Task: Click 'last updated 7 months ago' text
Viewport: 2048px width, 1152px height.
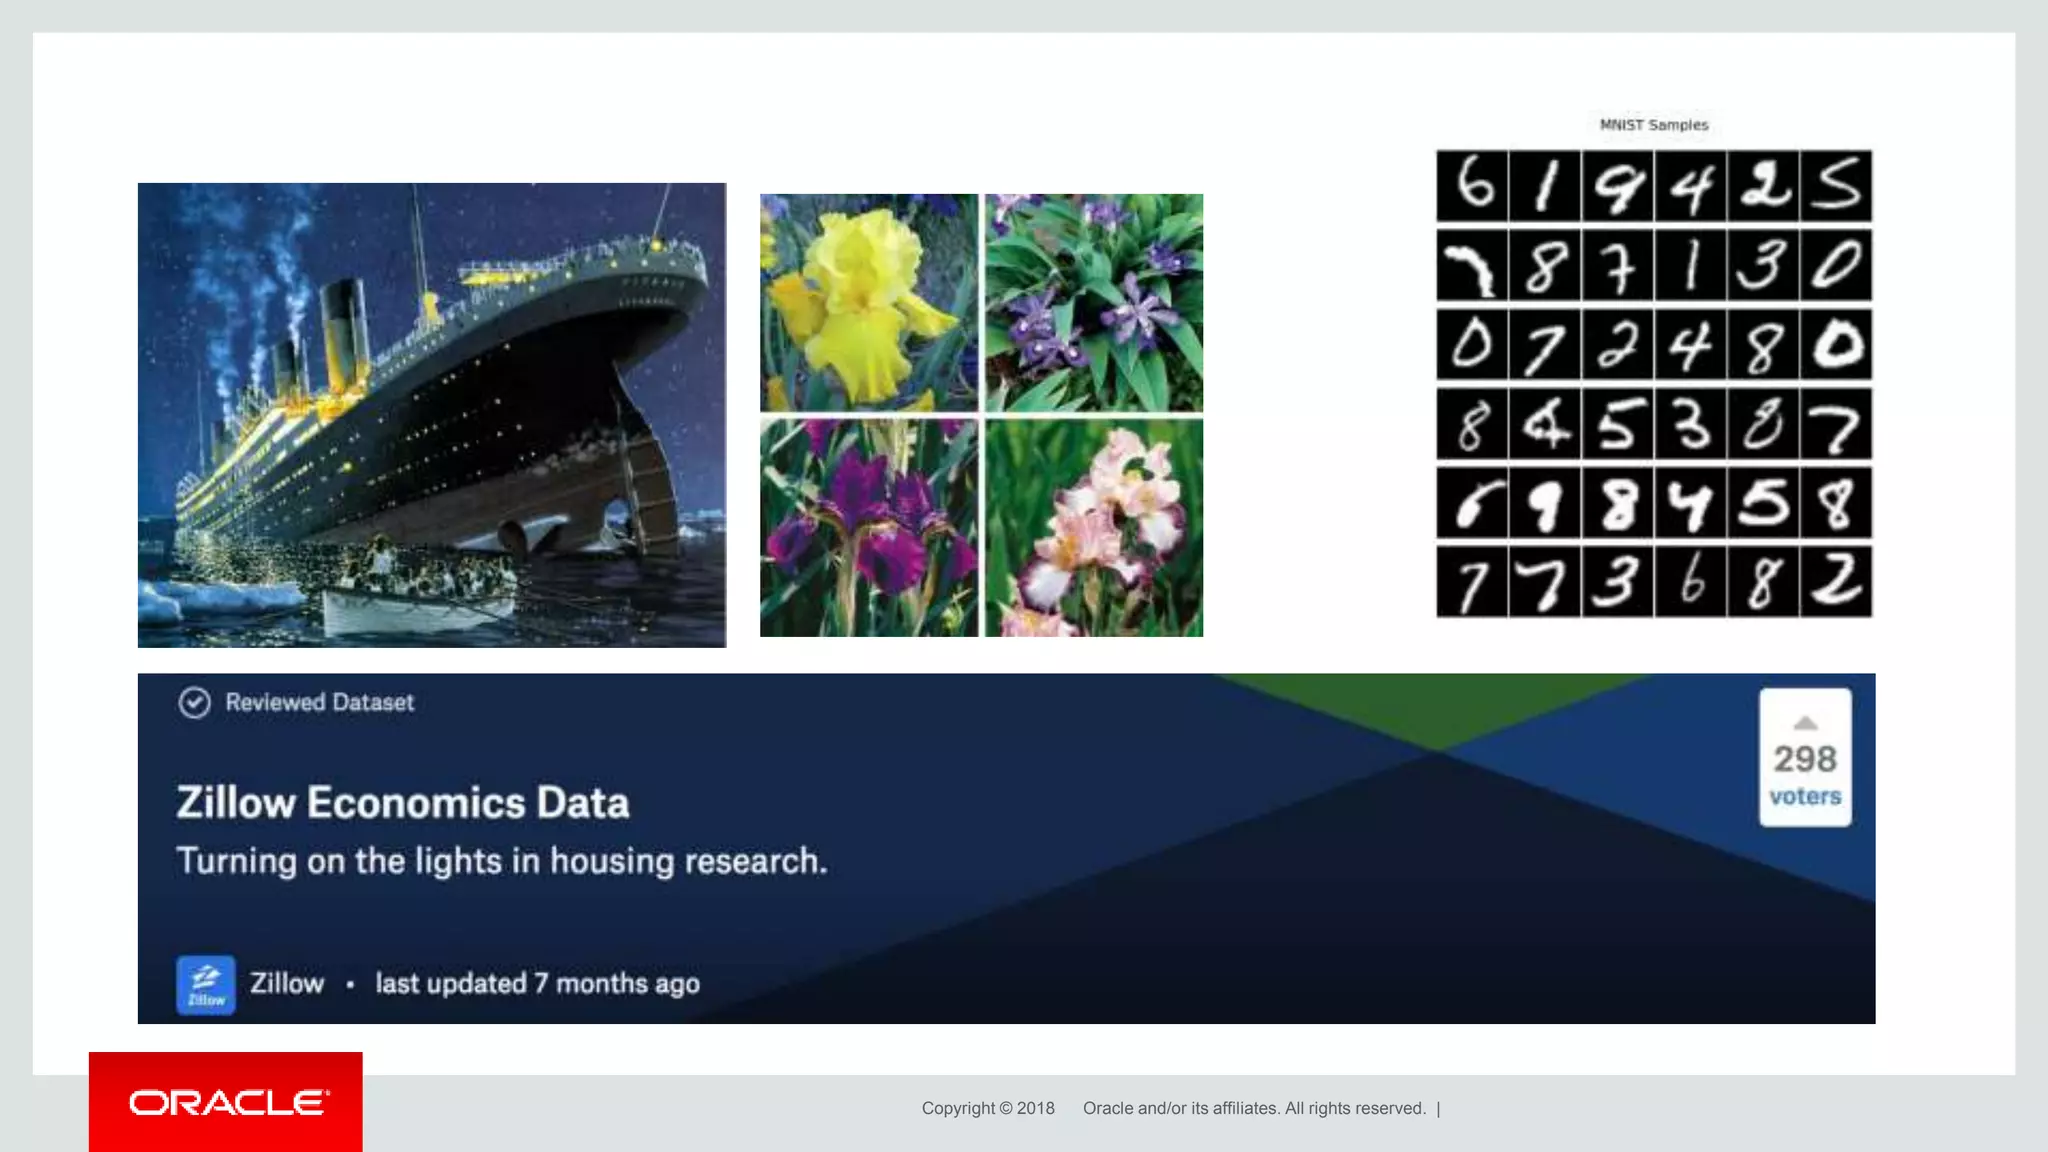Action: point(538,984)
